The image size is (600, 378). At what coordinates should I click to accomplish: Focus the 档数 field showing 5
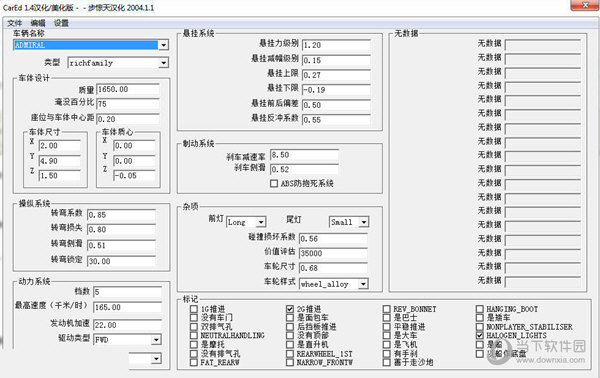pos(127,292)
